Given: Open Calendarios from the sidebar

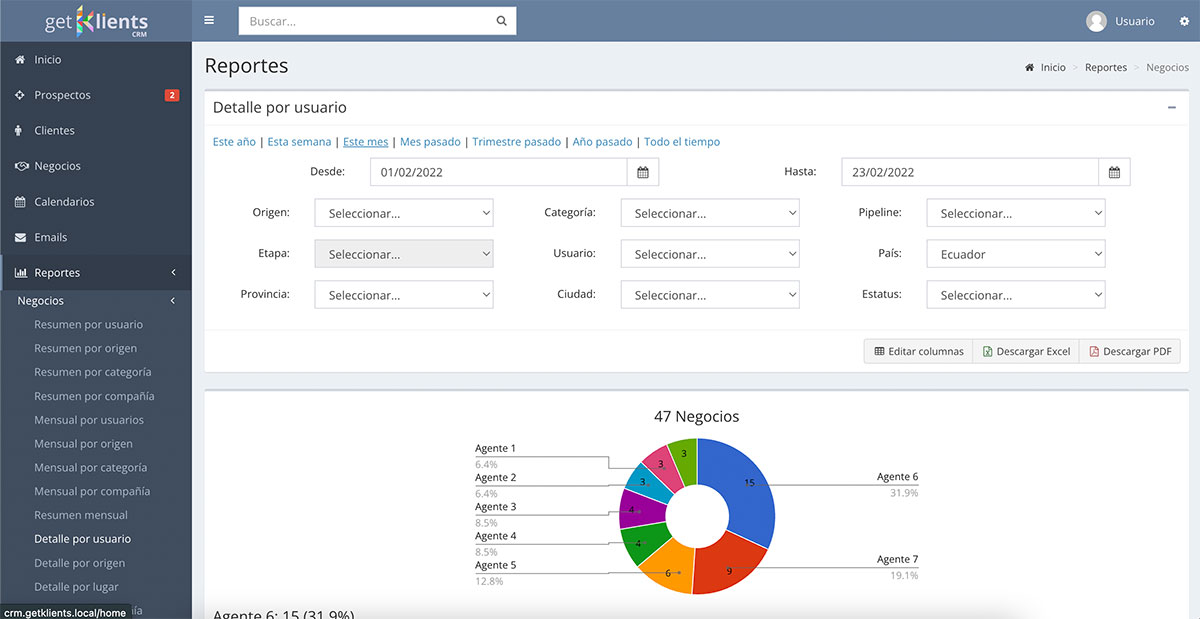Looking at the screenshot, I should coord(64,201).
